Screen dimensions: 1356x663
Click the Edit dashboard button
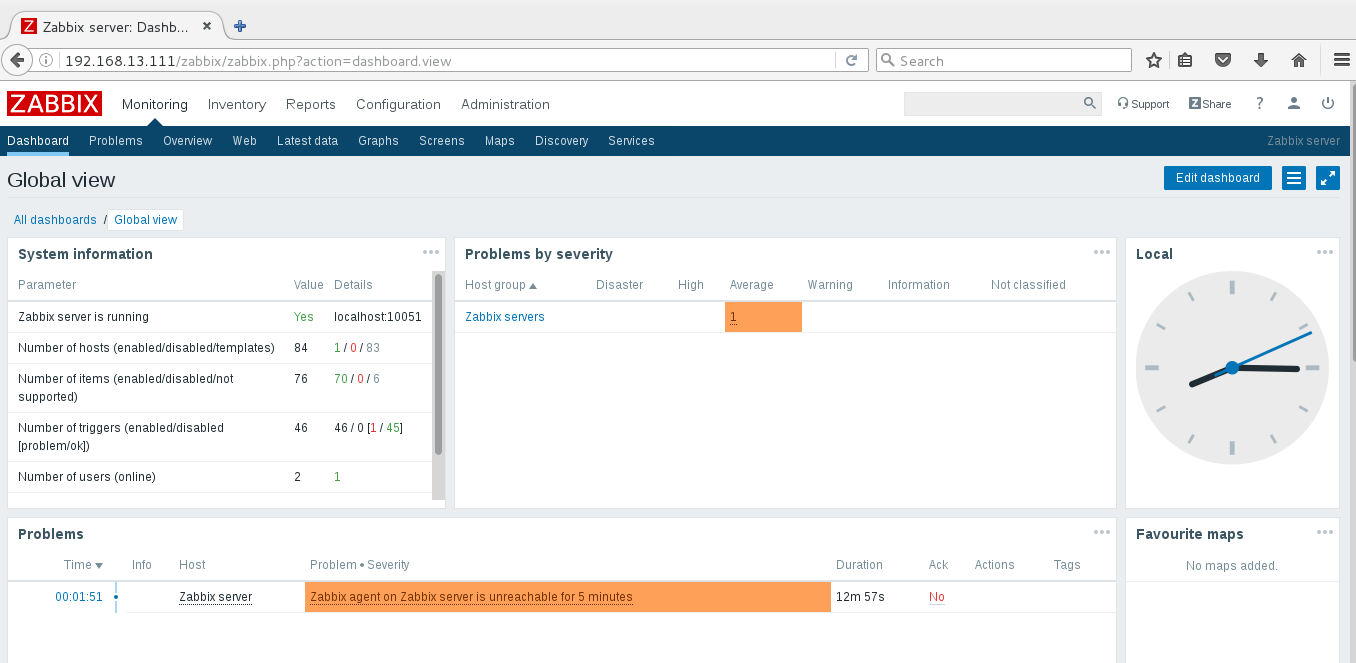pos(1218,178)
